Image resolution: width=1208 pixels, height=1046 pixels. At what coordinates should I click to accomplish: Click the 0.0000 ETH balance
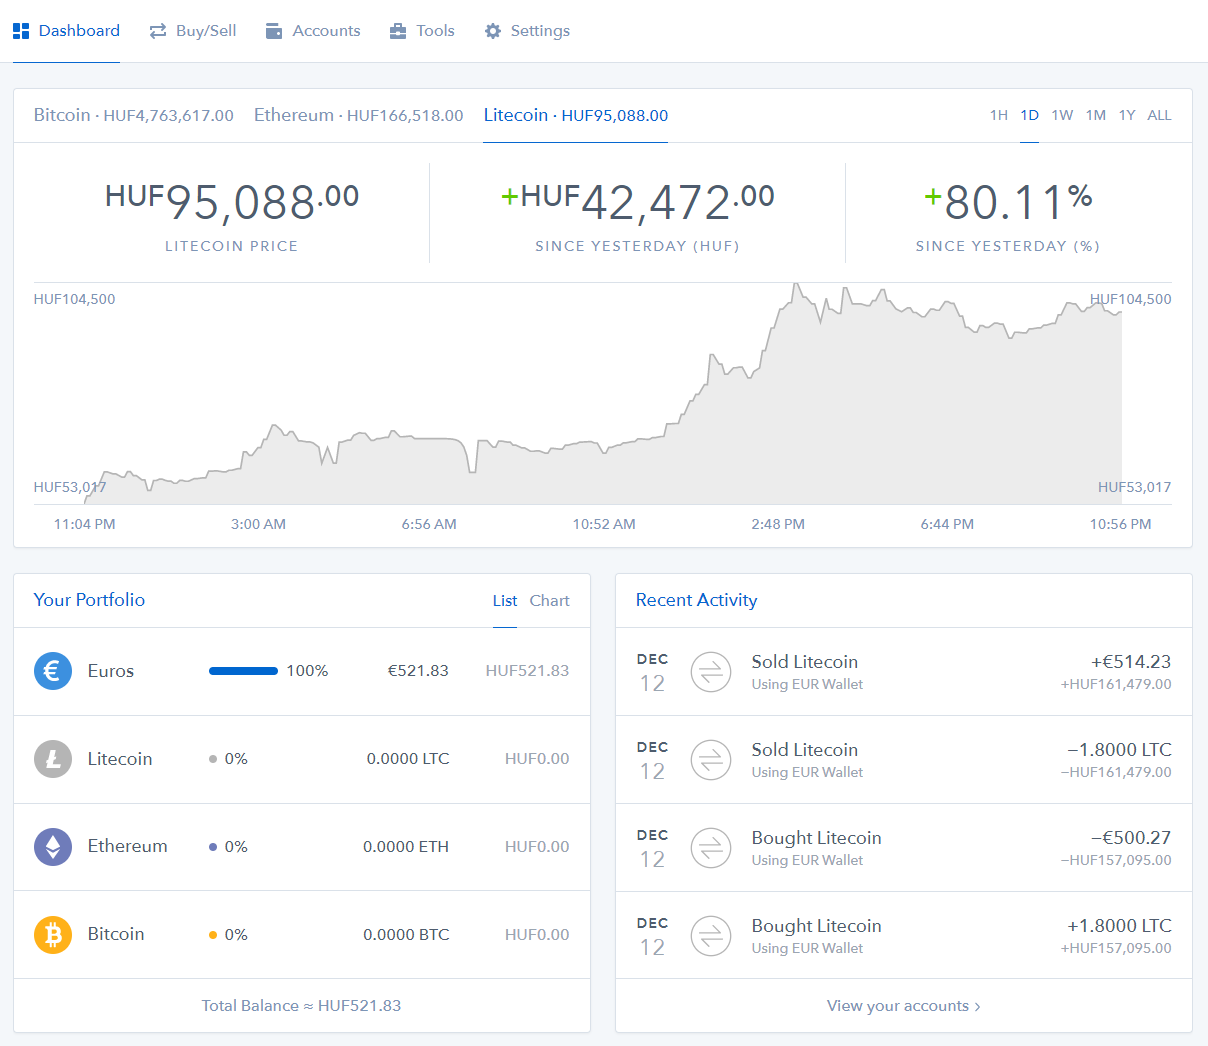(x=406, y=847)
